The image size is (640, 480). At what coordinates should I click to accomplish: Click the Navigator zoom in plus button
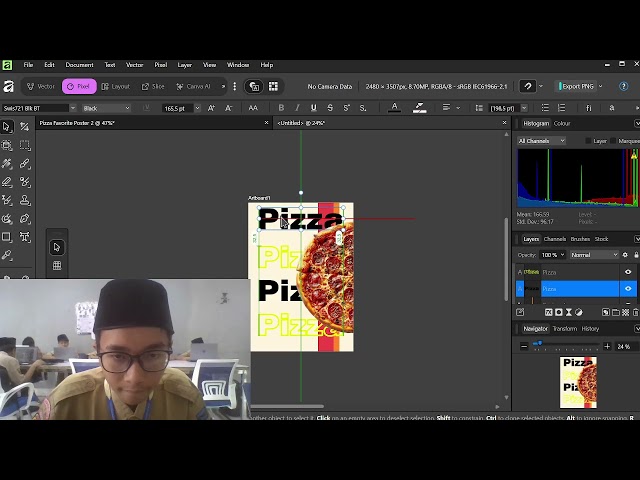pyautogui.click(x=607, y=347)
